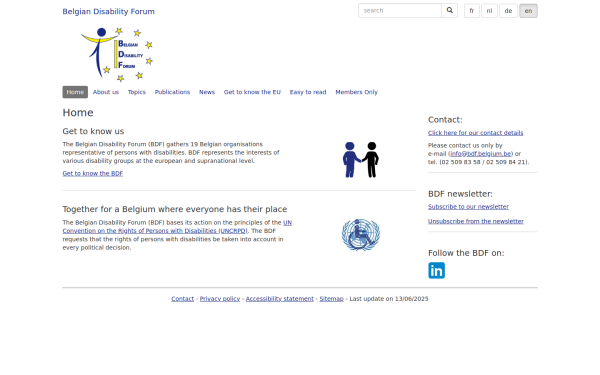Image resolution: width=600 pixels, height=375 pixels.
Task: Follow the Get to know the BDF link
Action: 93,173
